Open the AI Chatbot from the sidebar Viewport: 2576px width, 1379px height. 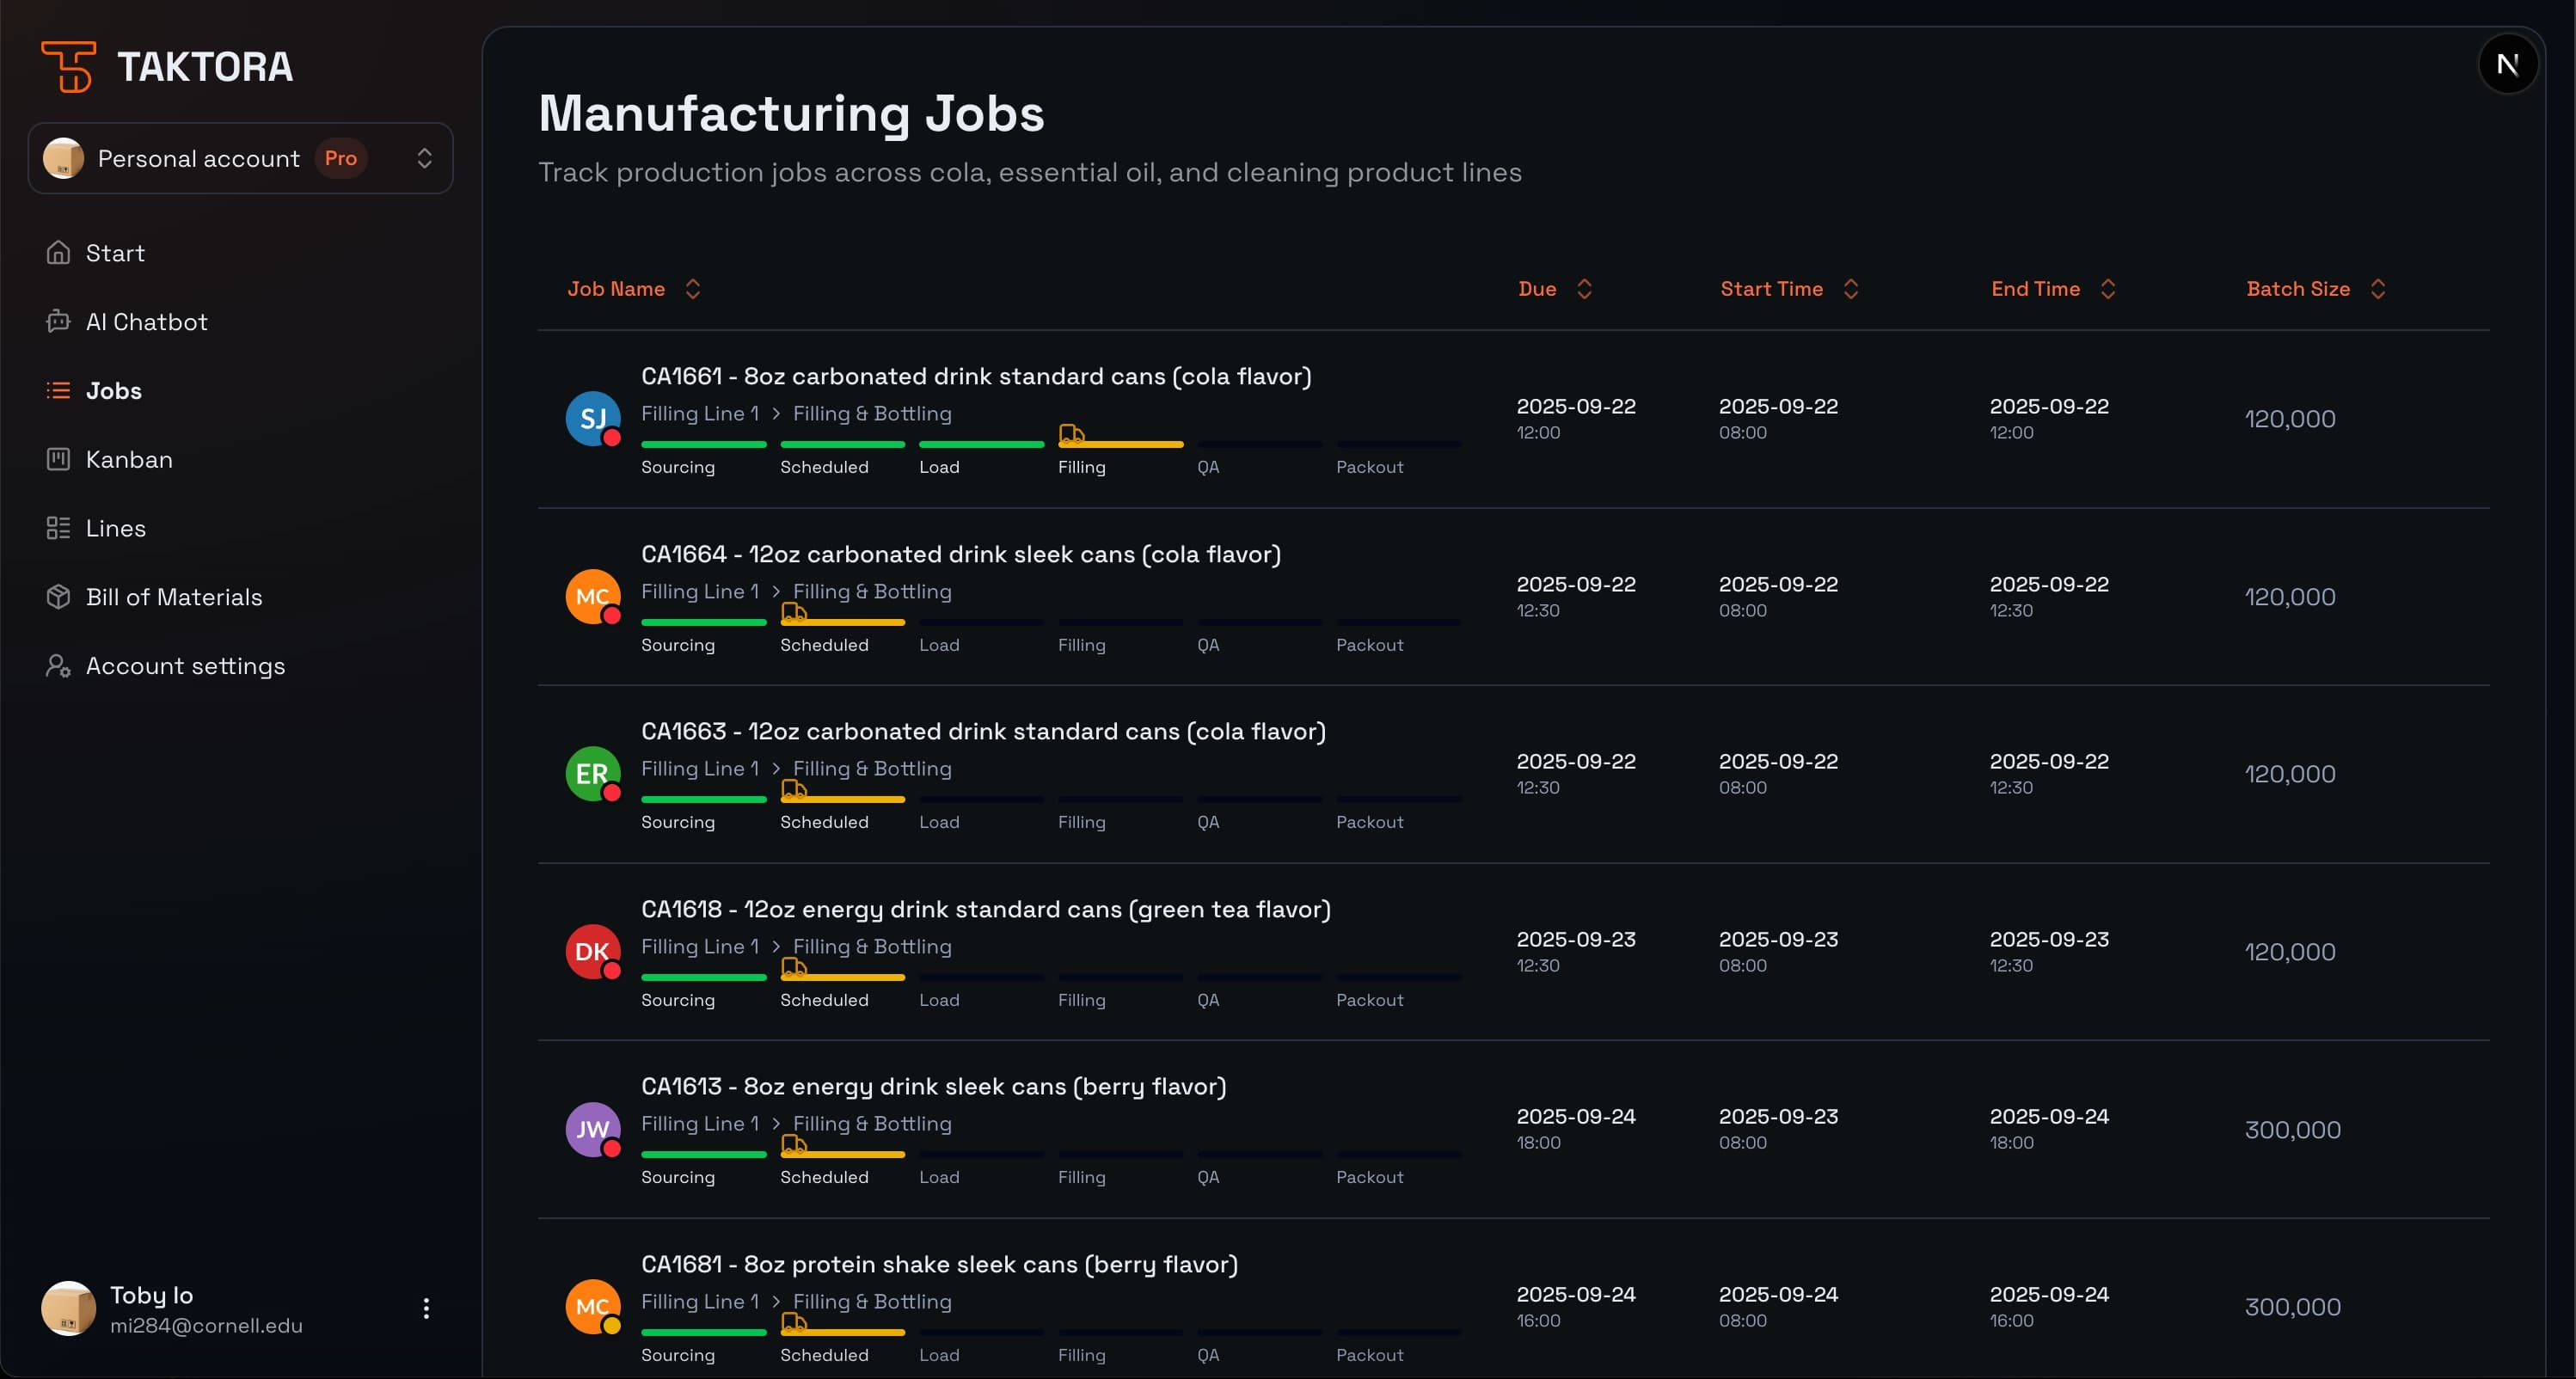coord(59,321)
